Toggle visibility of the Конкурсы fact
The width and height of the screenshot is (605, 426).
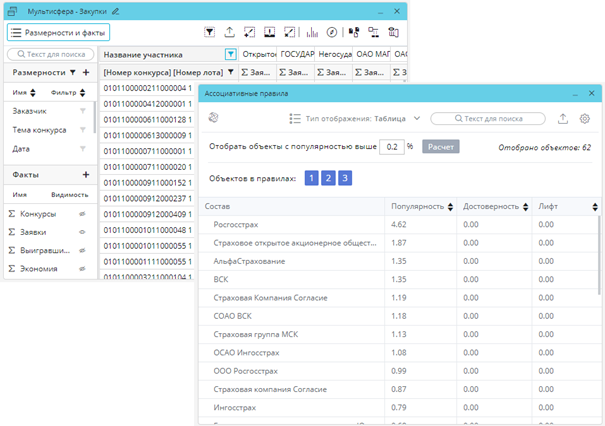83,214
